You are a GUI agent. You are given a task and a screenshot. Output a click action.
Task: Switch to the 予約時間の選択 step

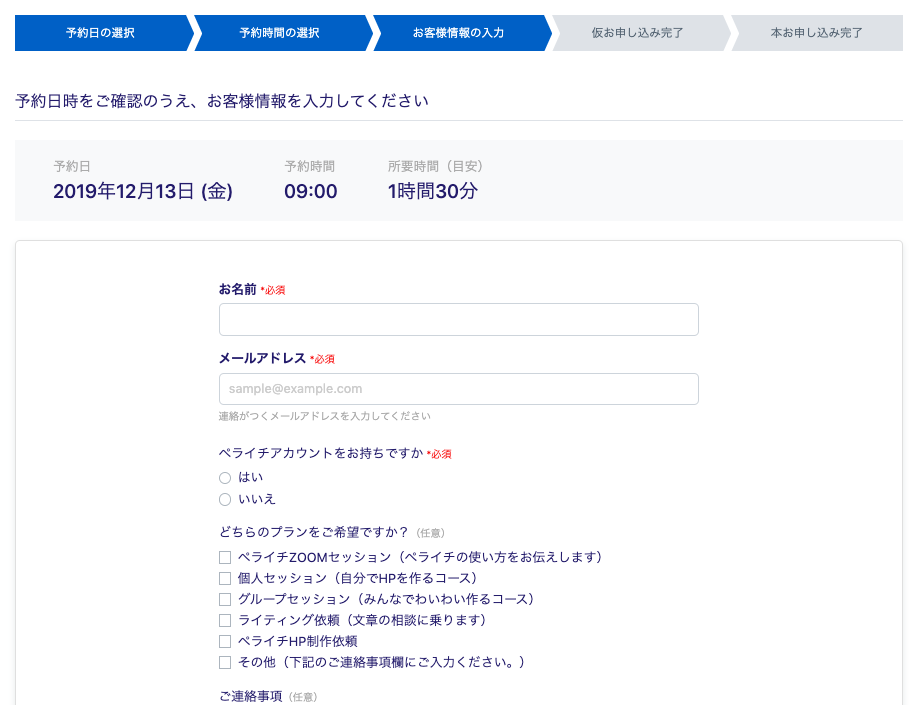[281, 33]
